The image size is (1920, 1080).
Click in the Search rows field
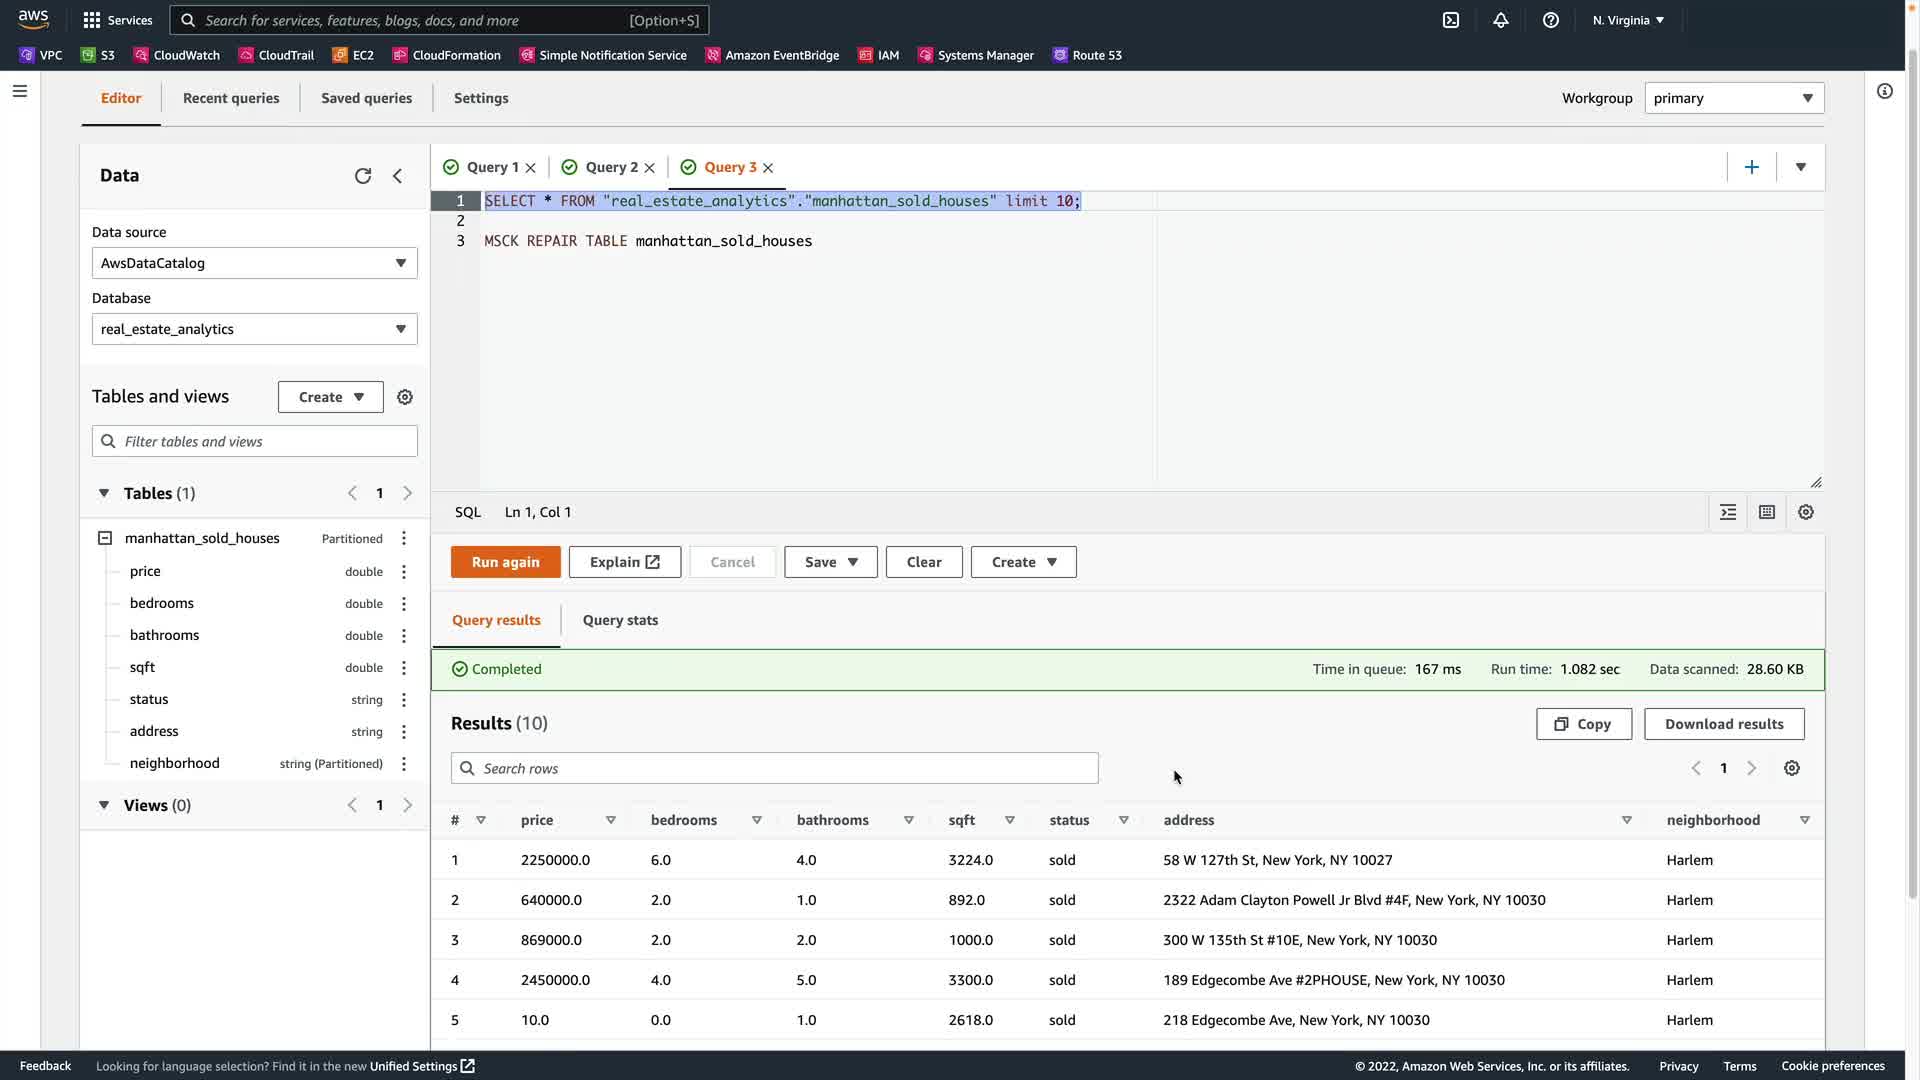[x=774, y=768]
